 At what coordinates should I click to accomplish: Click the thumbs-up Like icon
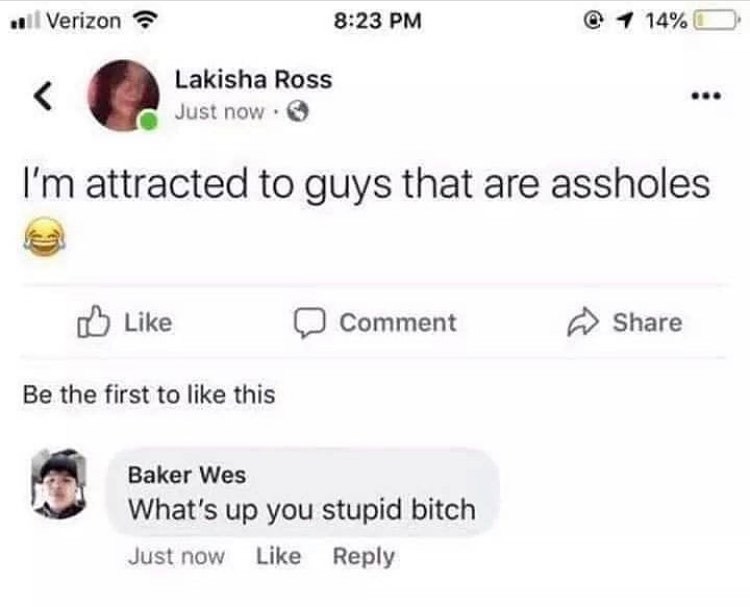click(x=93, y=321)
